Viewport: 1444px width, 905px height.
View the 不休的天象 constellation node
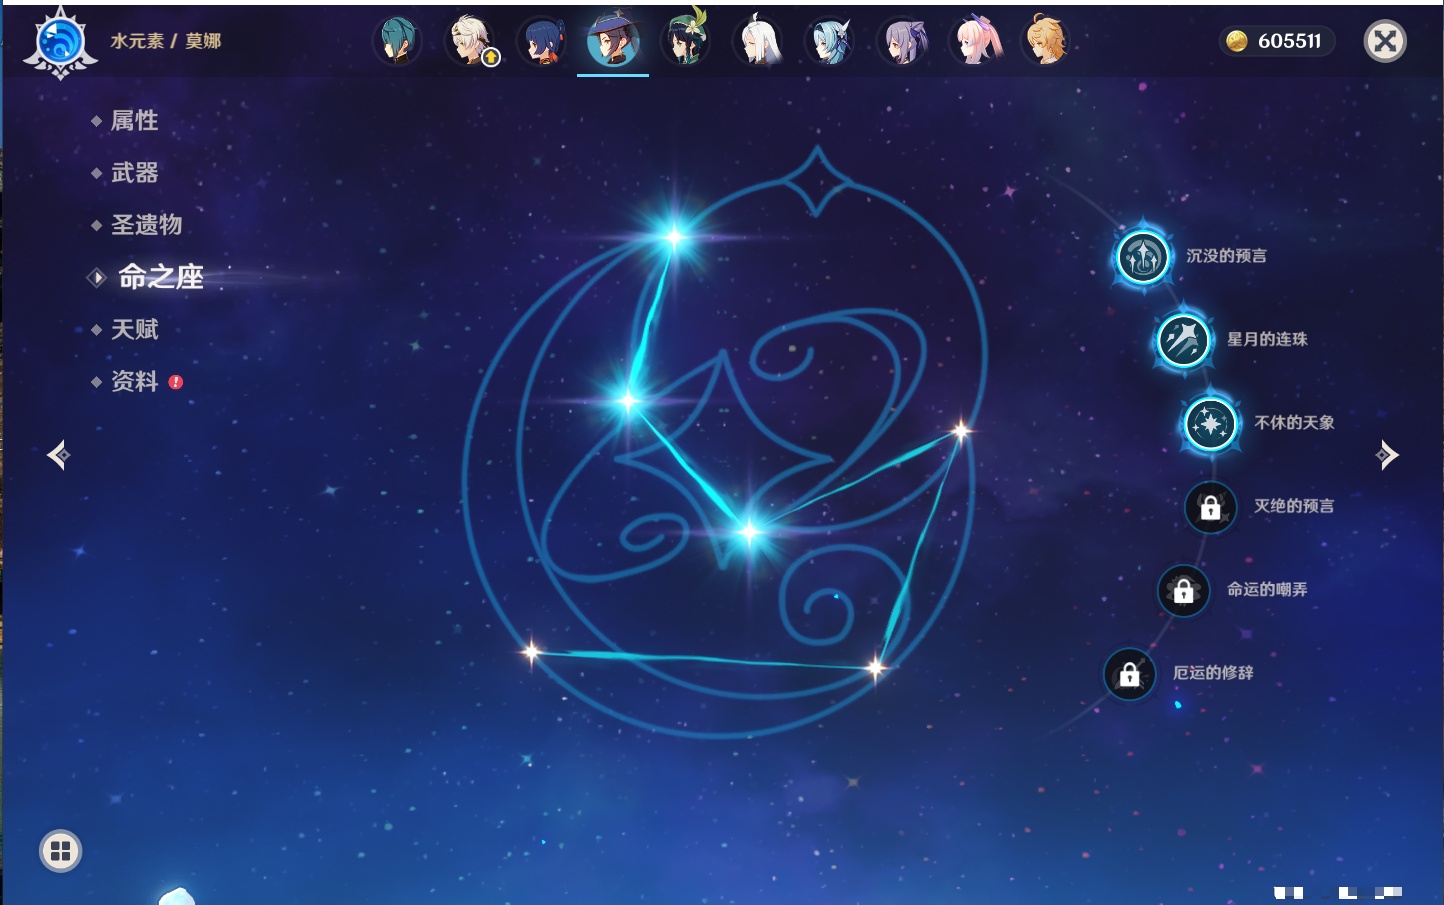[1211, 424]
